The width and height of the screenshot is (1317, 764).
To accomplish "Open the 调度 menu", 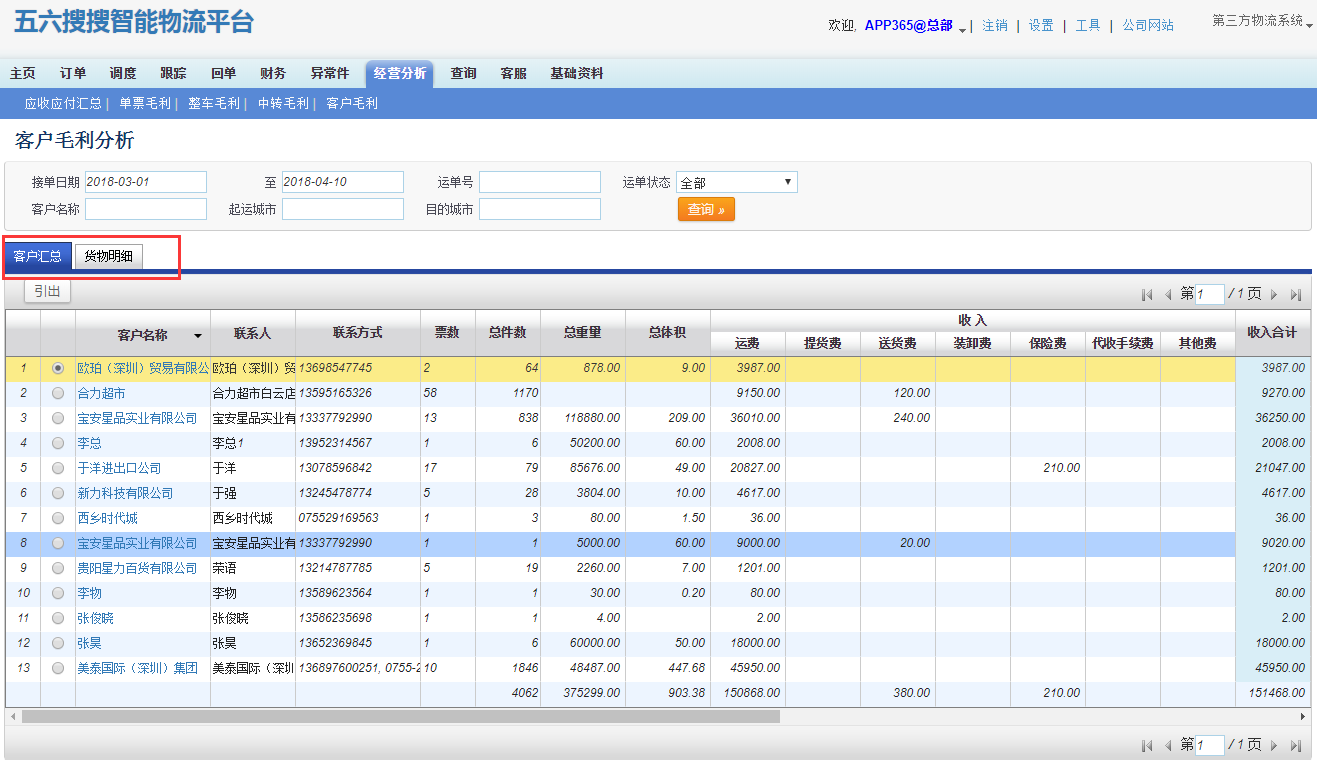I will [x=123, y=73].
